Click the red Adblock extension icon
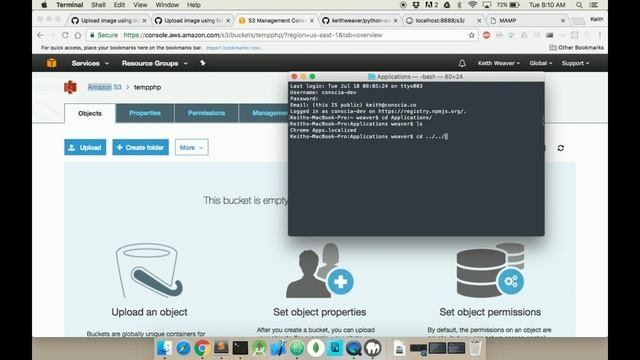640x360 pixels. click(486, 35)
